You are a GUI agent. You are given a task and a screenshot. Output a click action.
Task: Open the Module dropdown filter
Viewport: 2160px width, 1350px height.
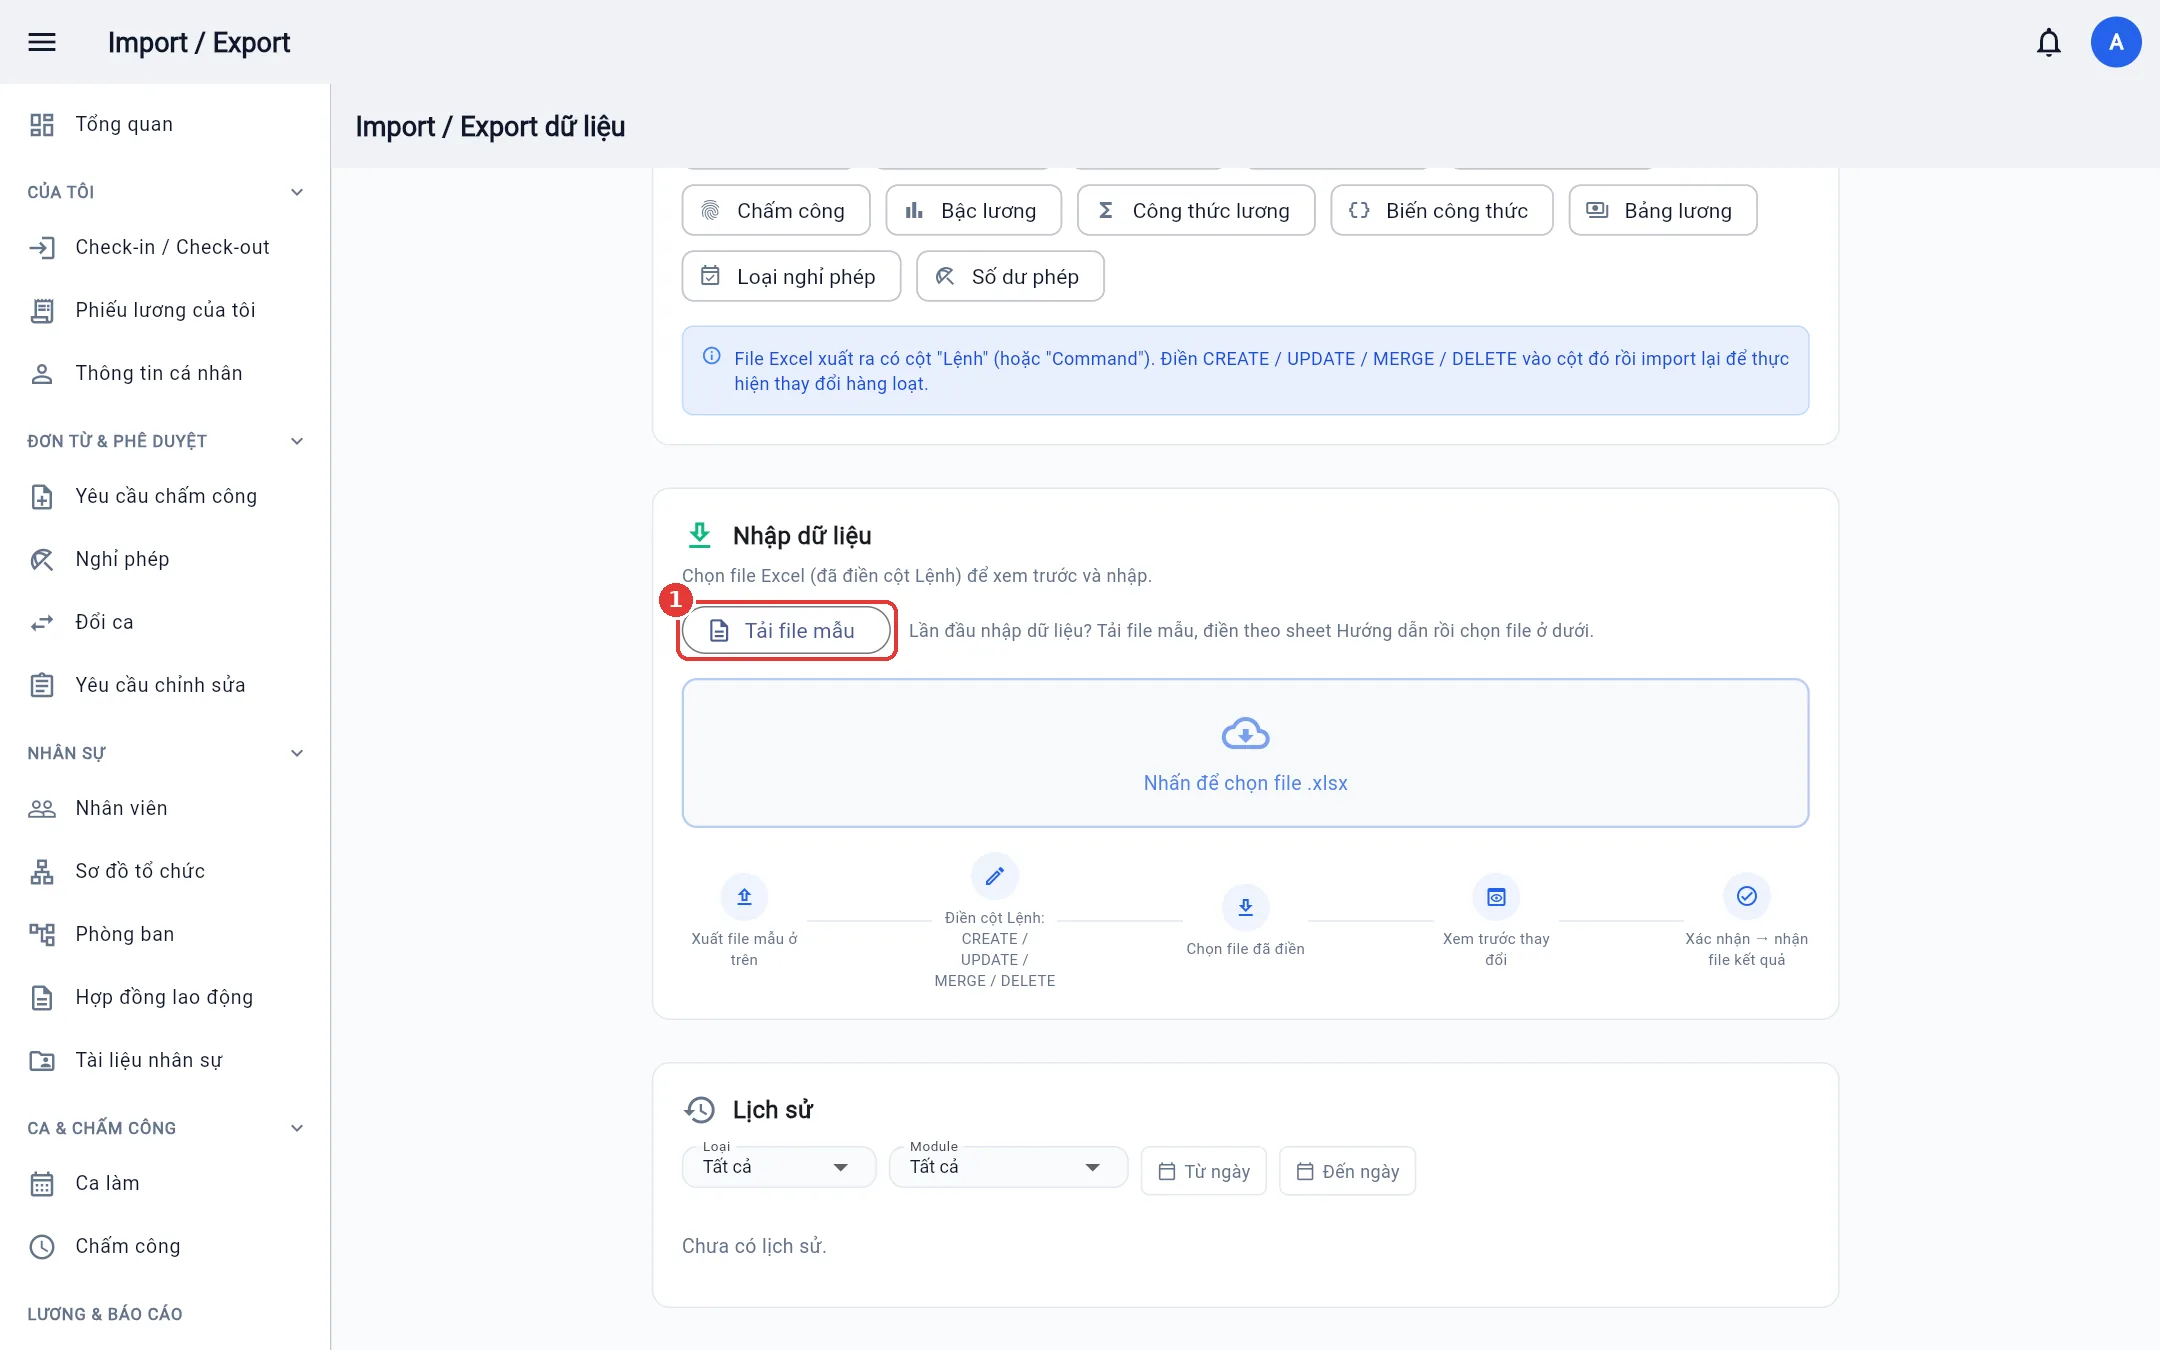(x=1008, y=1167)
